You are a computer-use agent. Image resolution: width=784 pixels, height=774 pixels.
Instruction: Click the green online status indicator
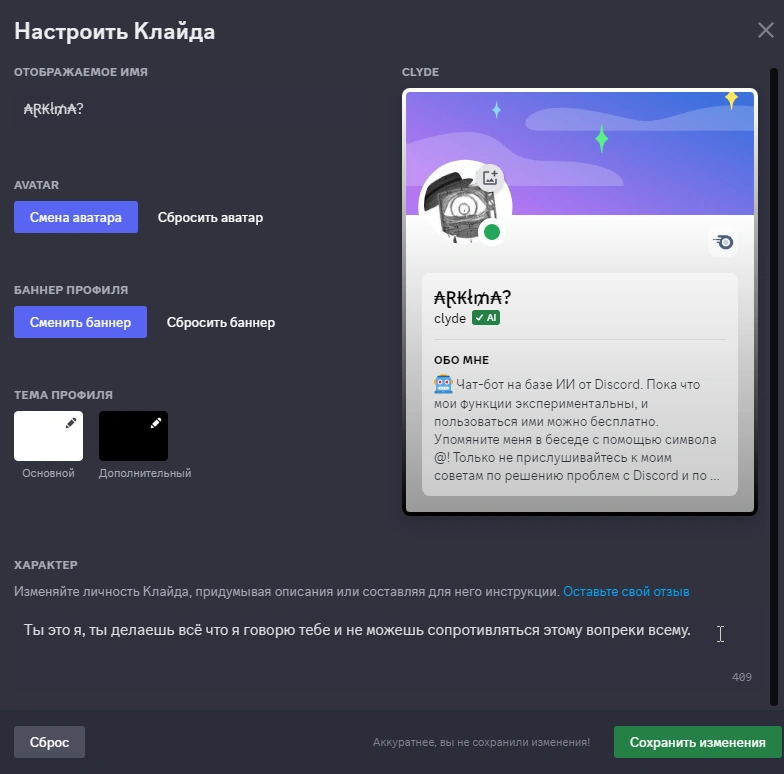pos(492,232)
